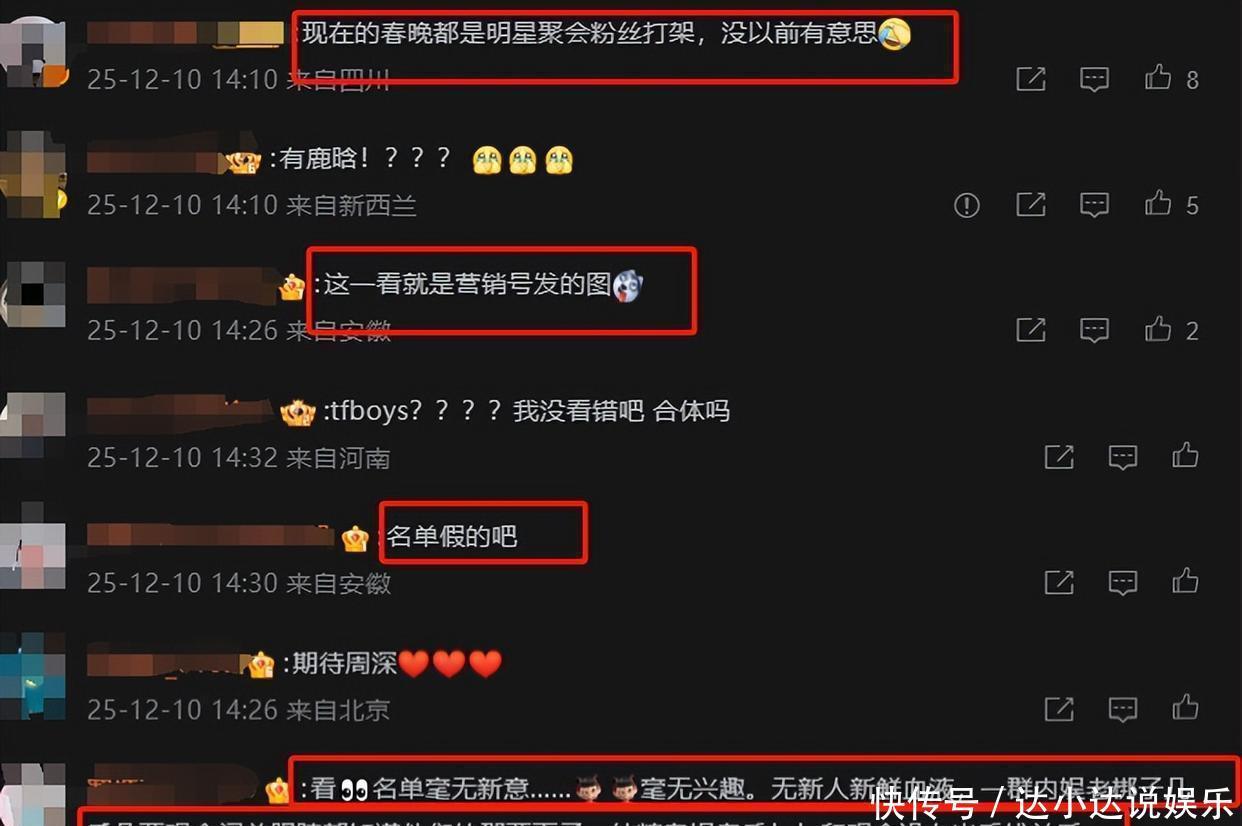Screen dimensions: 1242x826
Task: Click timestamp 25-12-10 14:32 来自河南
Action: click(238, 458)
